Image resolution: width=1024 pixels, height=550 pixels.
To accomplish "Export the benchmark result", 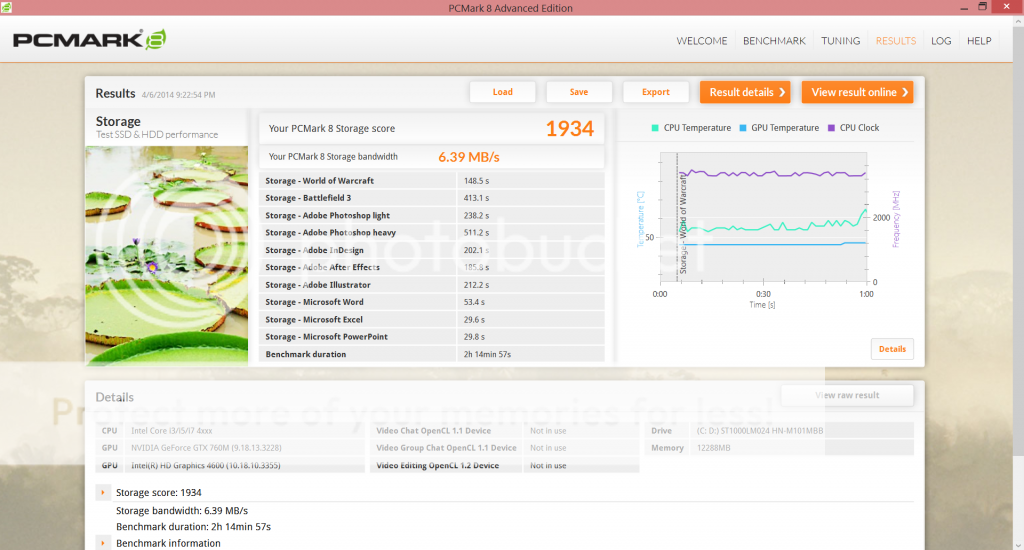I will coord(656,92).
